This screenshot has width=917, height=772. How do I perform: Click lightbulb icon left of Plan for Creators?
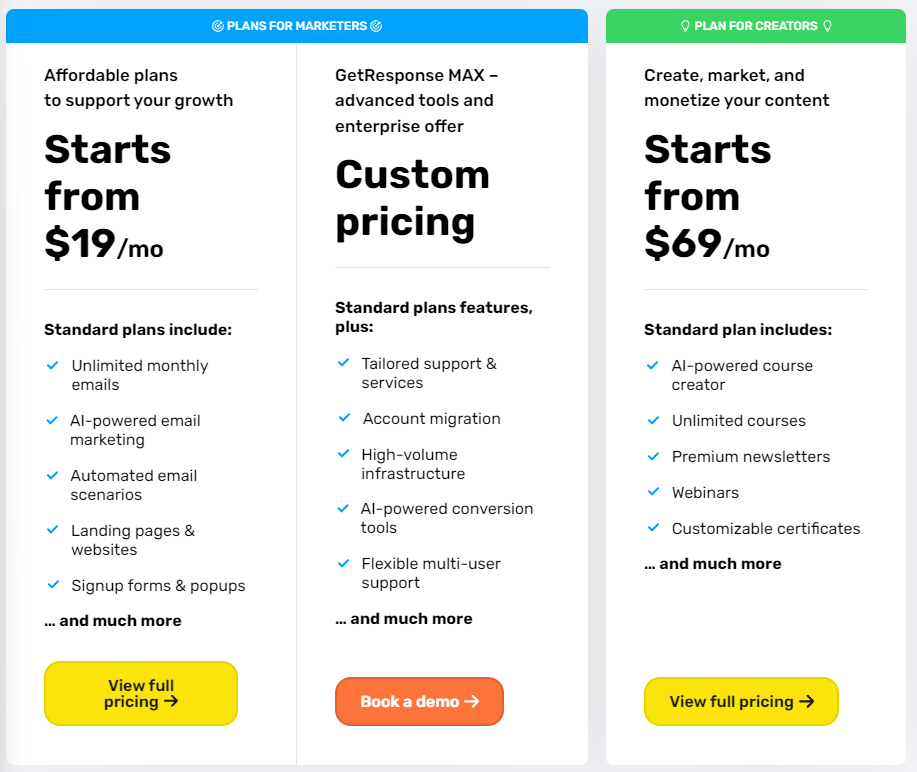pos(685,26)
